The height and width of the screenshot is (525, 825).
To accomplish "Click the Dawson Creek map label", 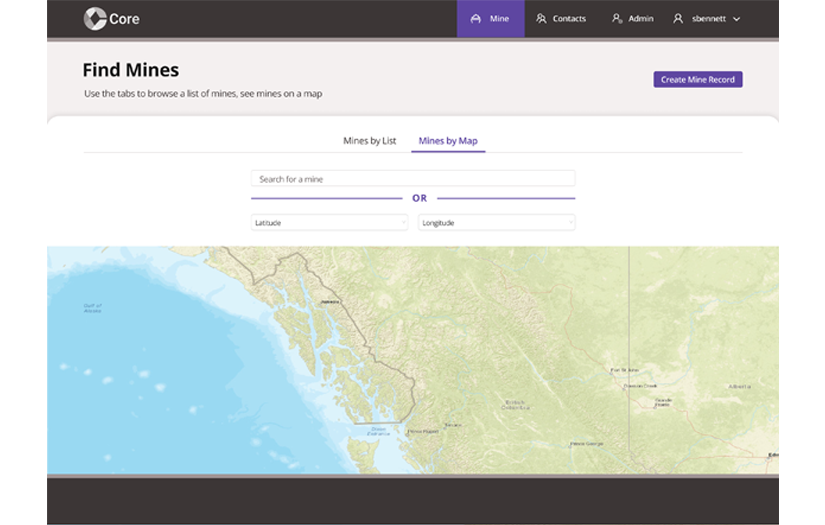I will 640,386.
